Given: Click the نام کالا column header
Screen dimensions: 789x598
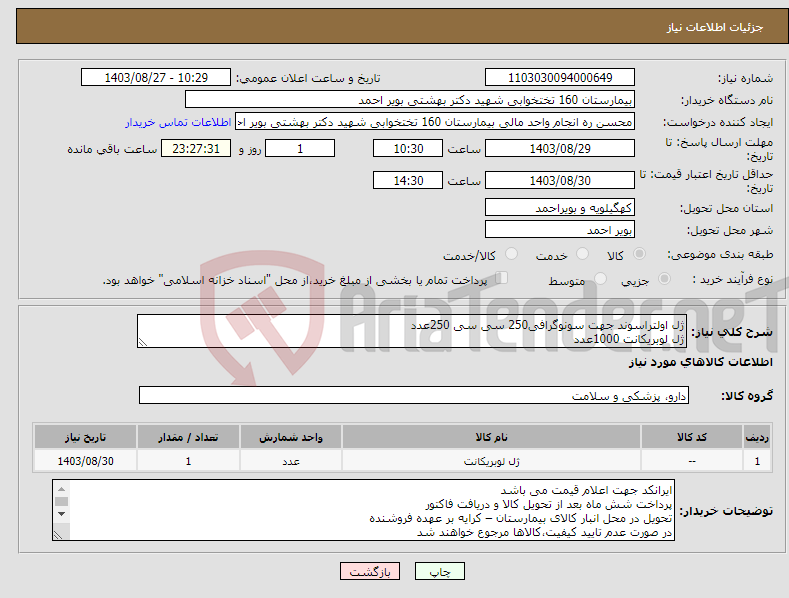Looking at the screenshot, I should click(491, 437).
